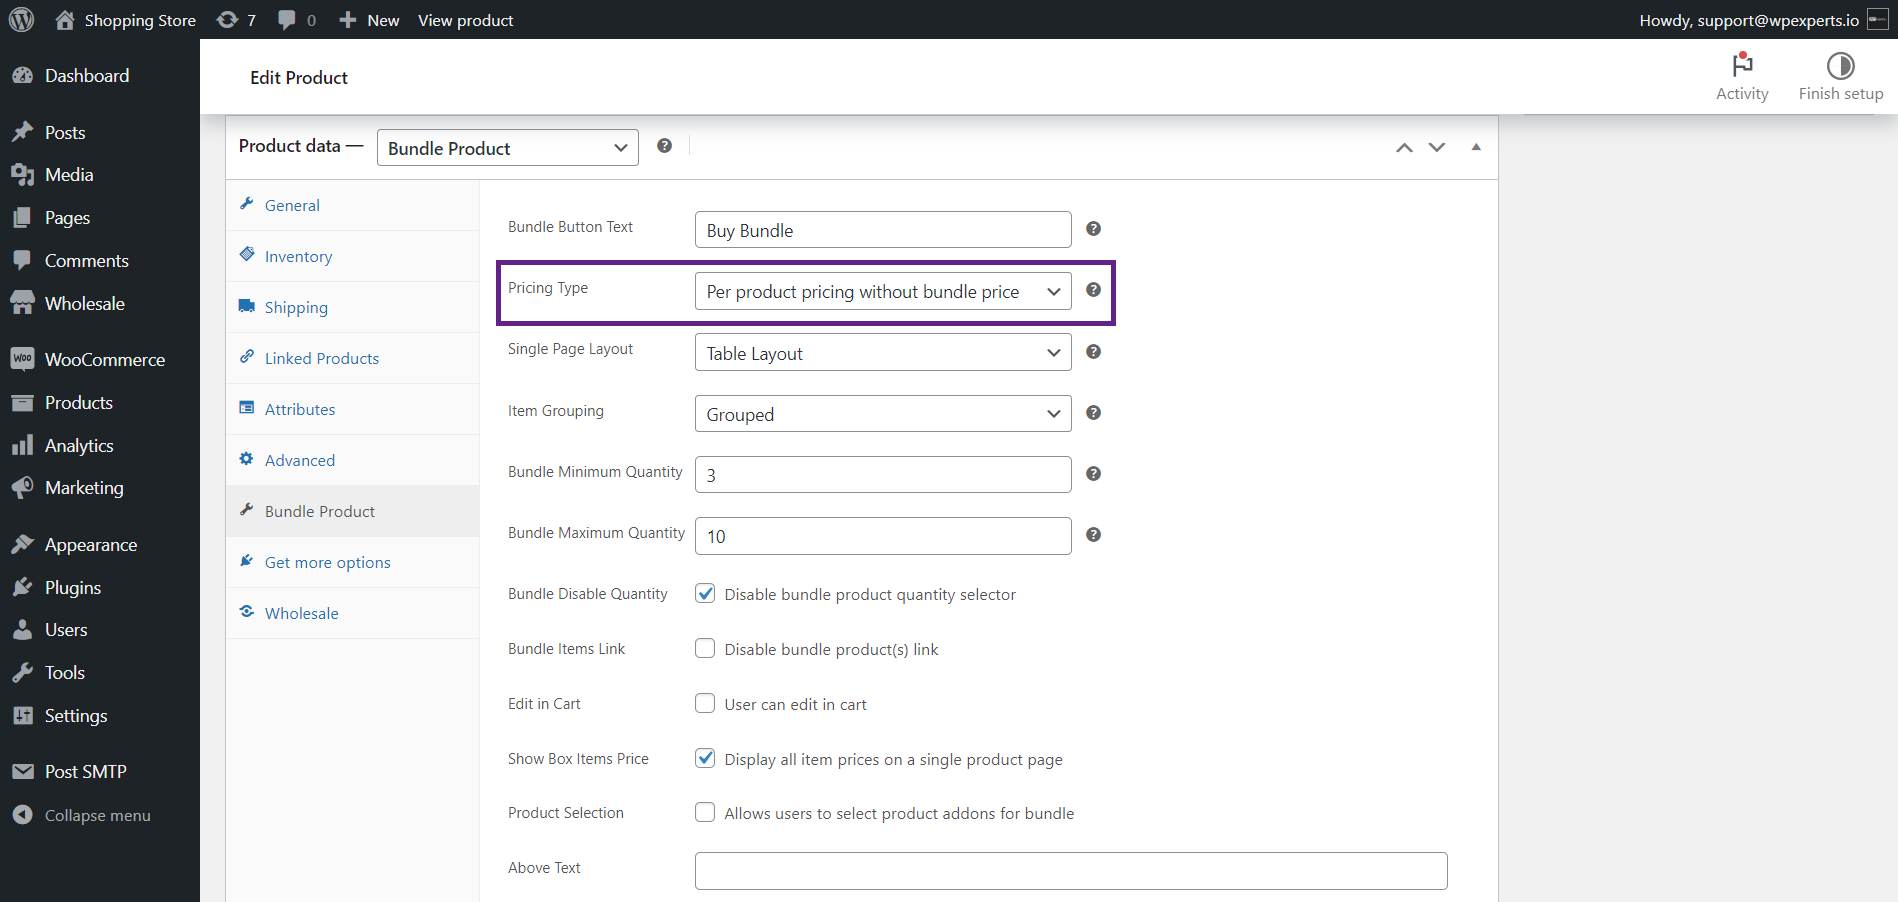Enable User can edit in cart checkbox

pos(705,704)
